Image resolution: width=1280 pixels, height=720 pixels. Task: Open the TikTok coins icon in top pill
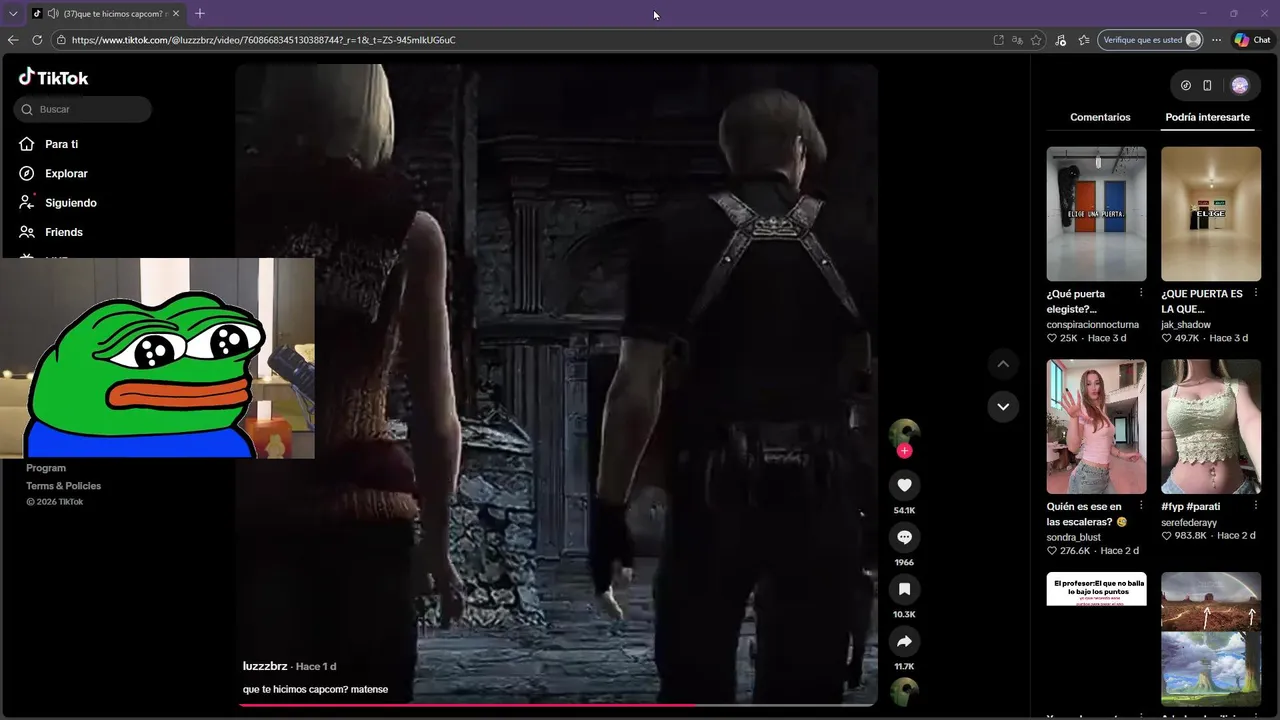(x=1186, y=85)
